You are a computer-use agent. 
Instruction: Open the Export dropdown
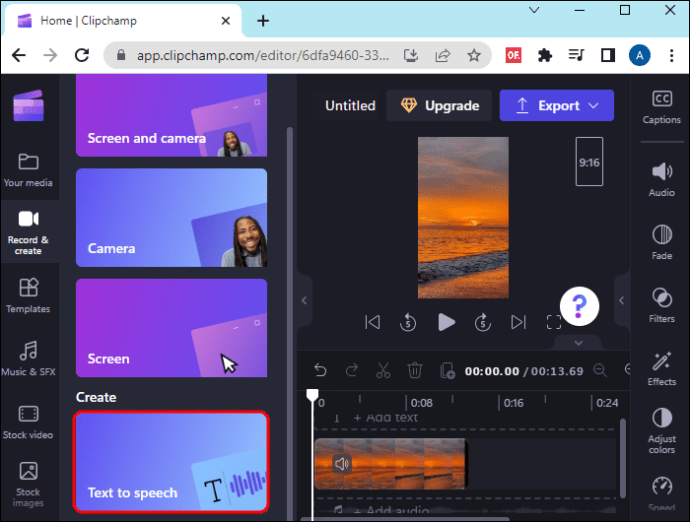click(557, 106)
